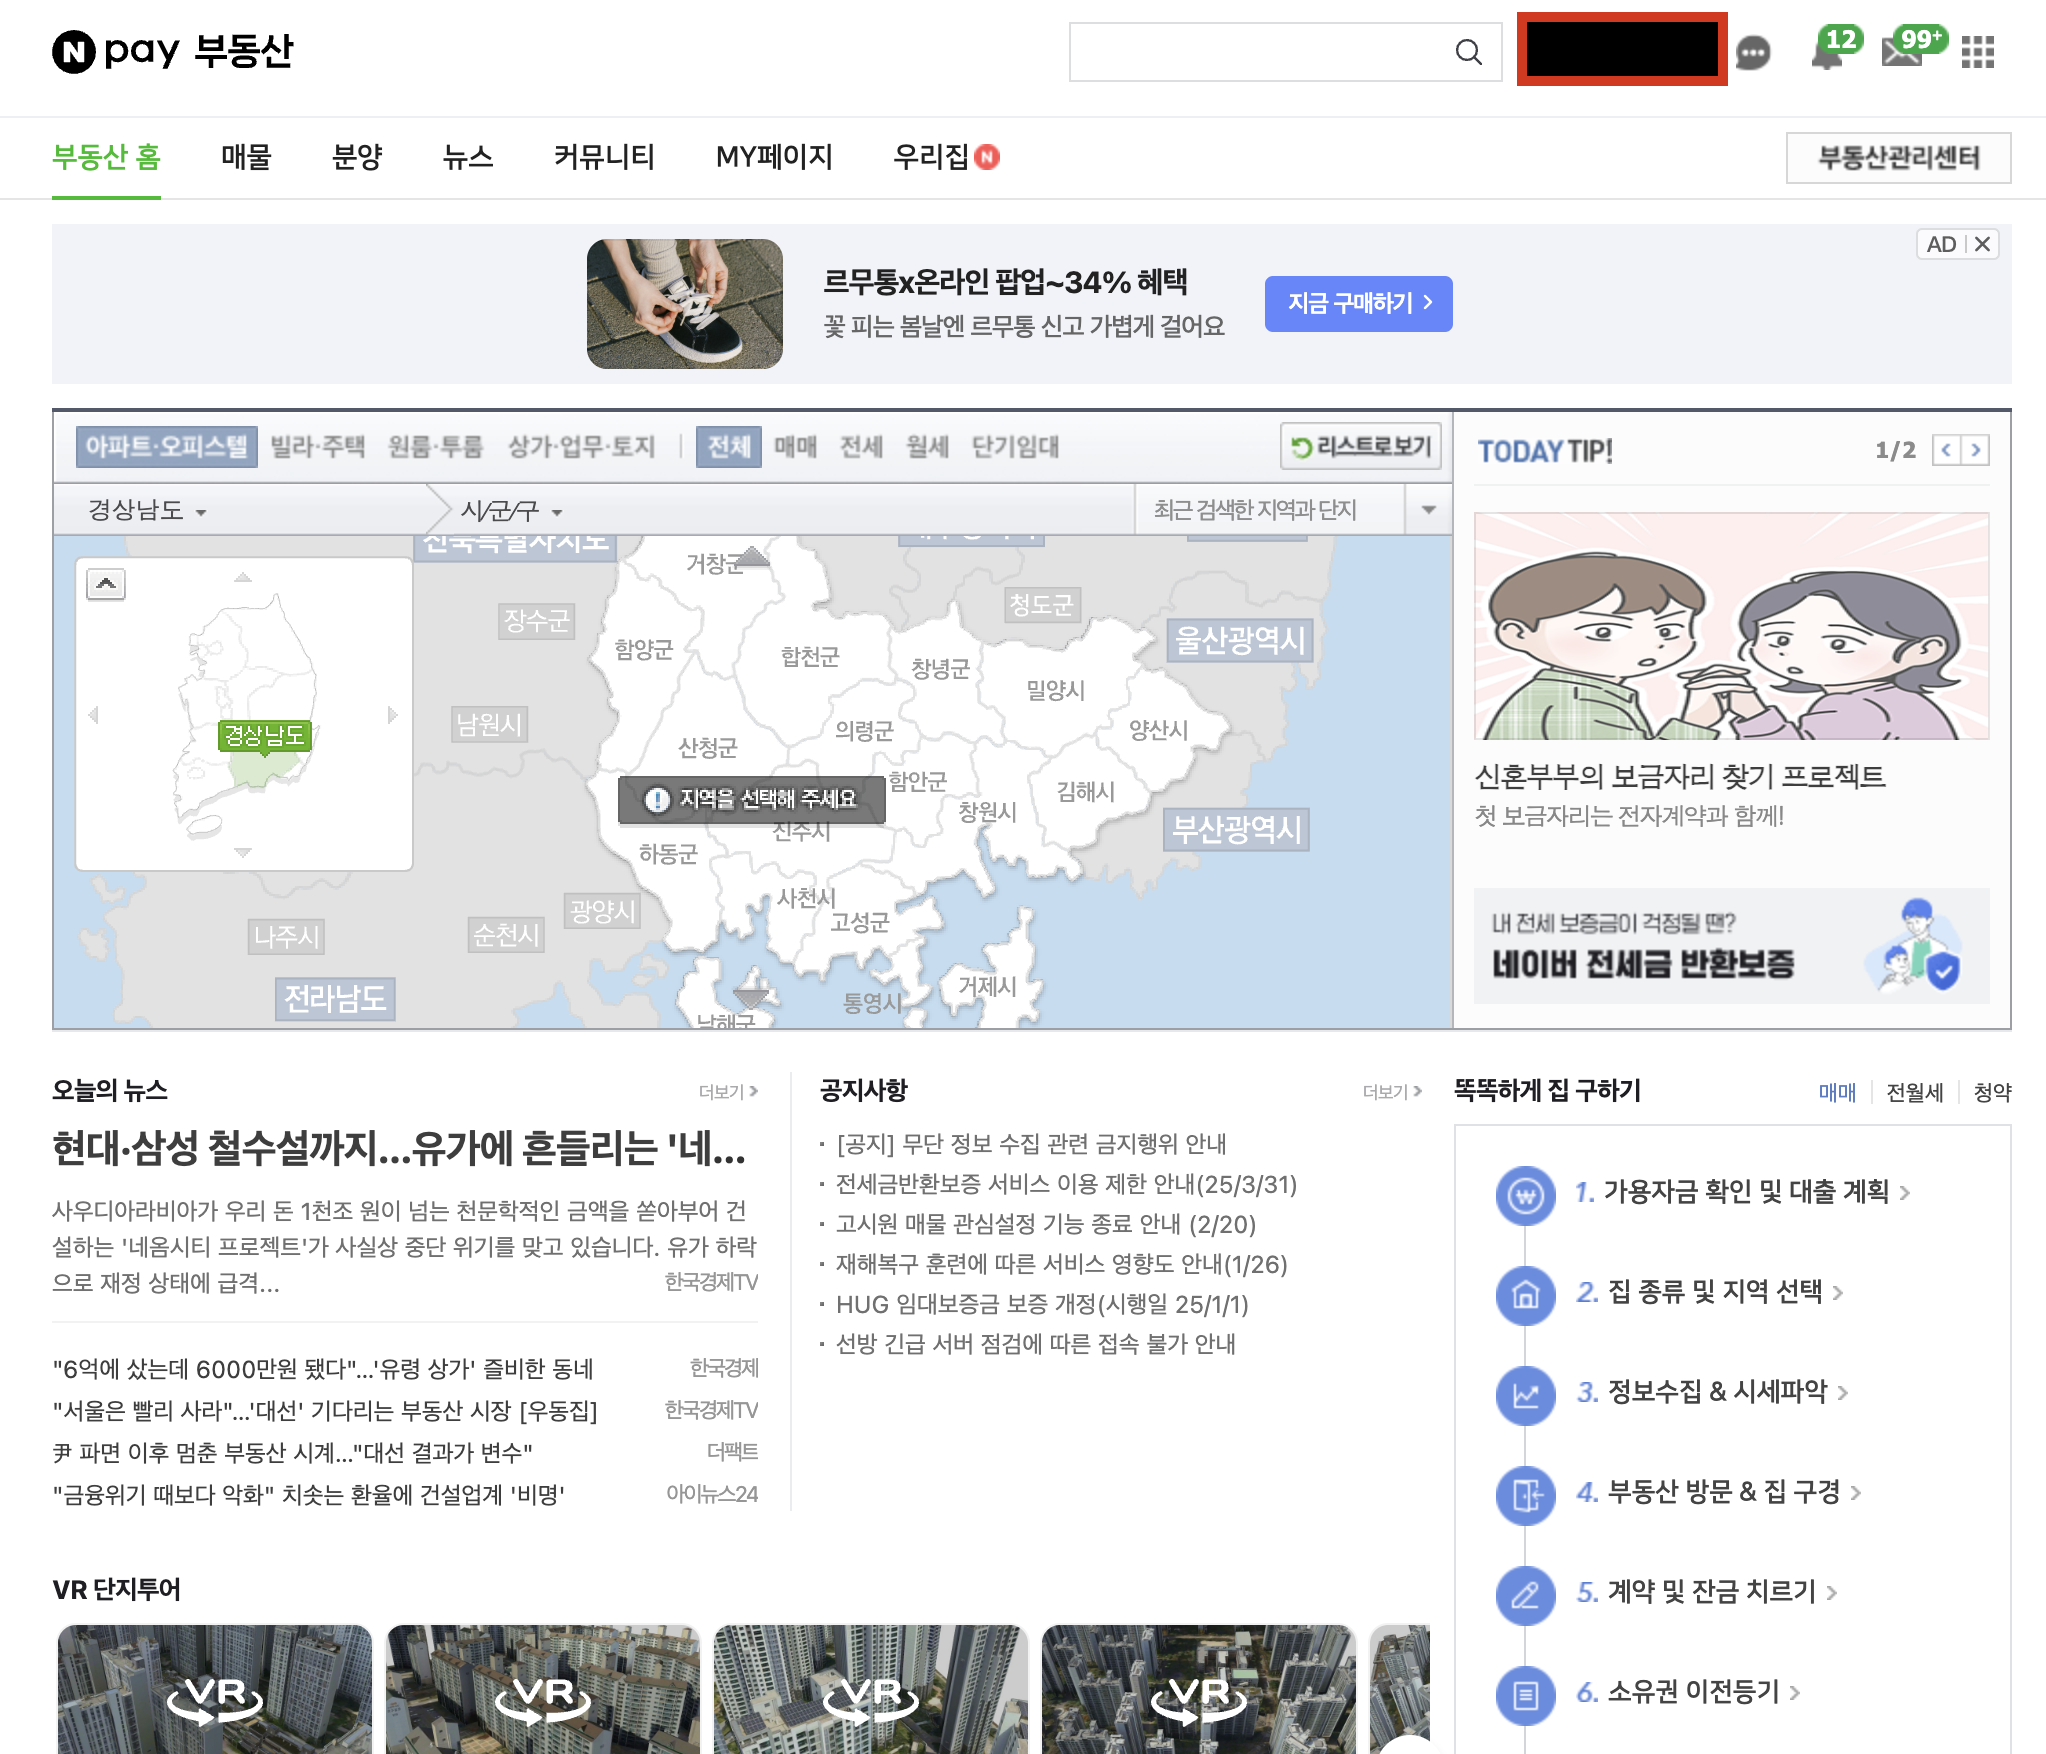This screenshot has width=2046, height=1754.
Task: Open the chat speech bubble icon
Action: click(x=1753, y=52)
